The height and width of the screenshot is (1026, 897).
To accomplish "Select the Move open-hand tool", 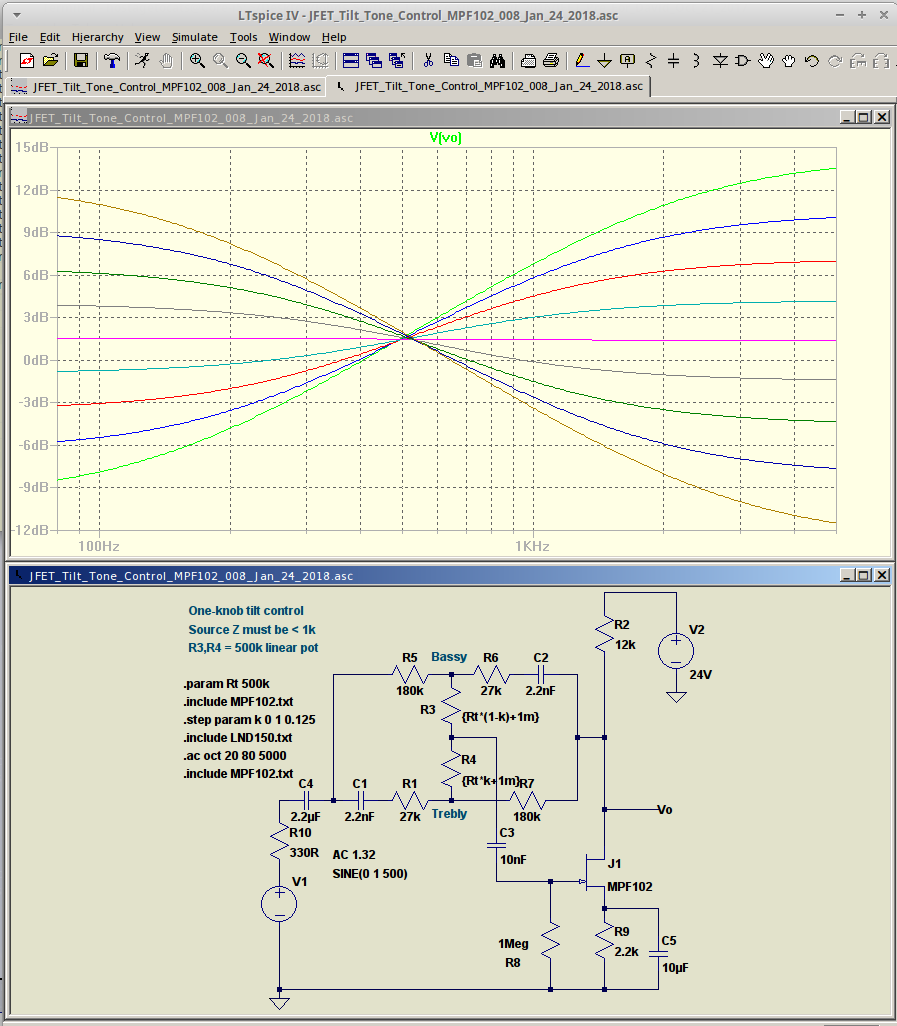I will pos(765,61).
